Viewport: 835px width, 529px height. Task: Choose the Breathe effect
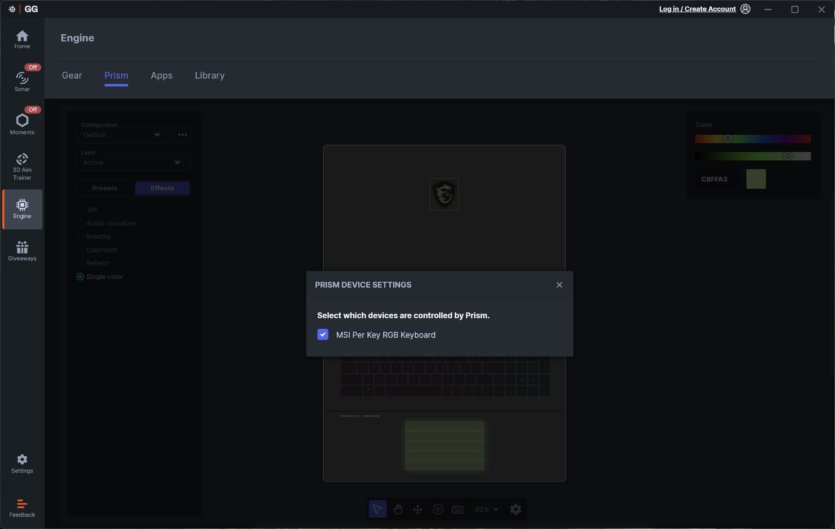point(80,237)
